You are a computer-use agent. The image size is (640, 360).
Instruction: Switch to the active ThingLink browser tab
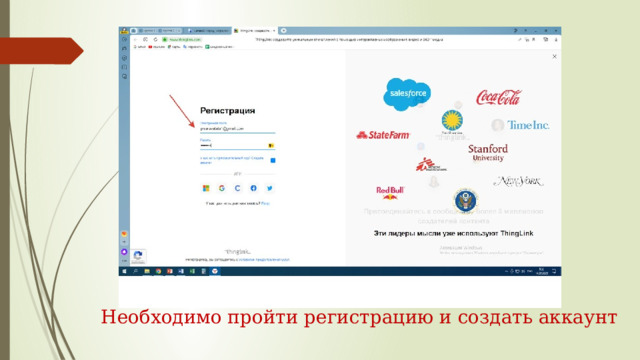(255, 31)
